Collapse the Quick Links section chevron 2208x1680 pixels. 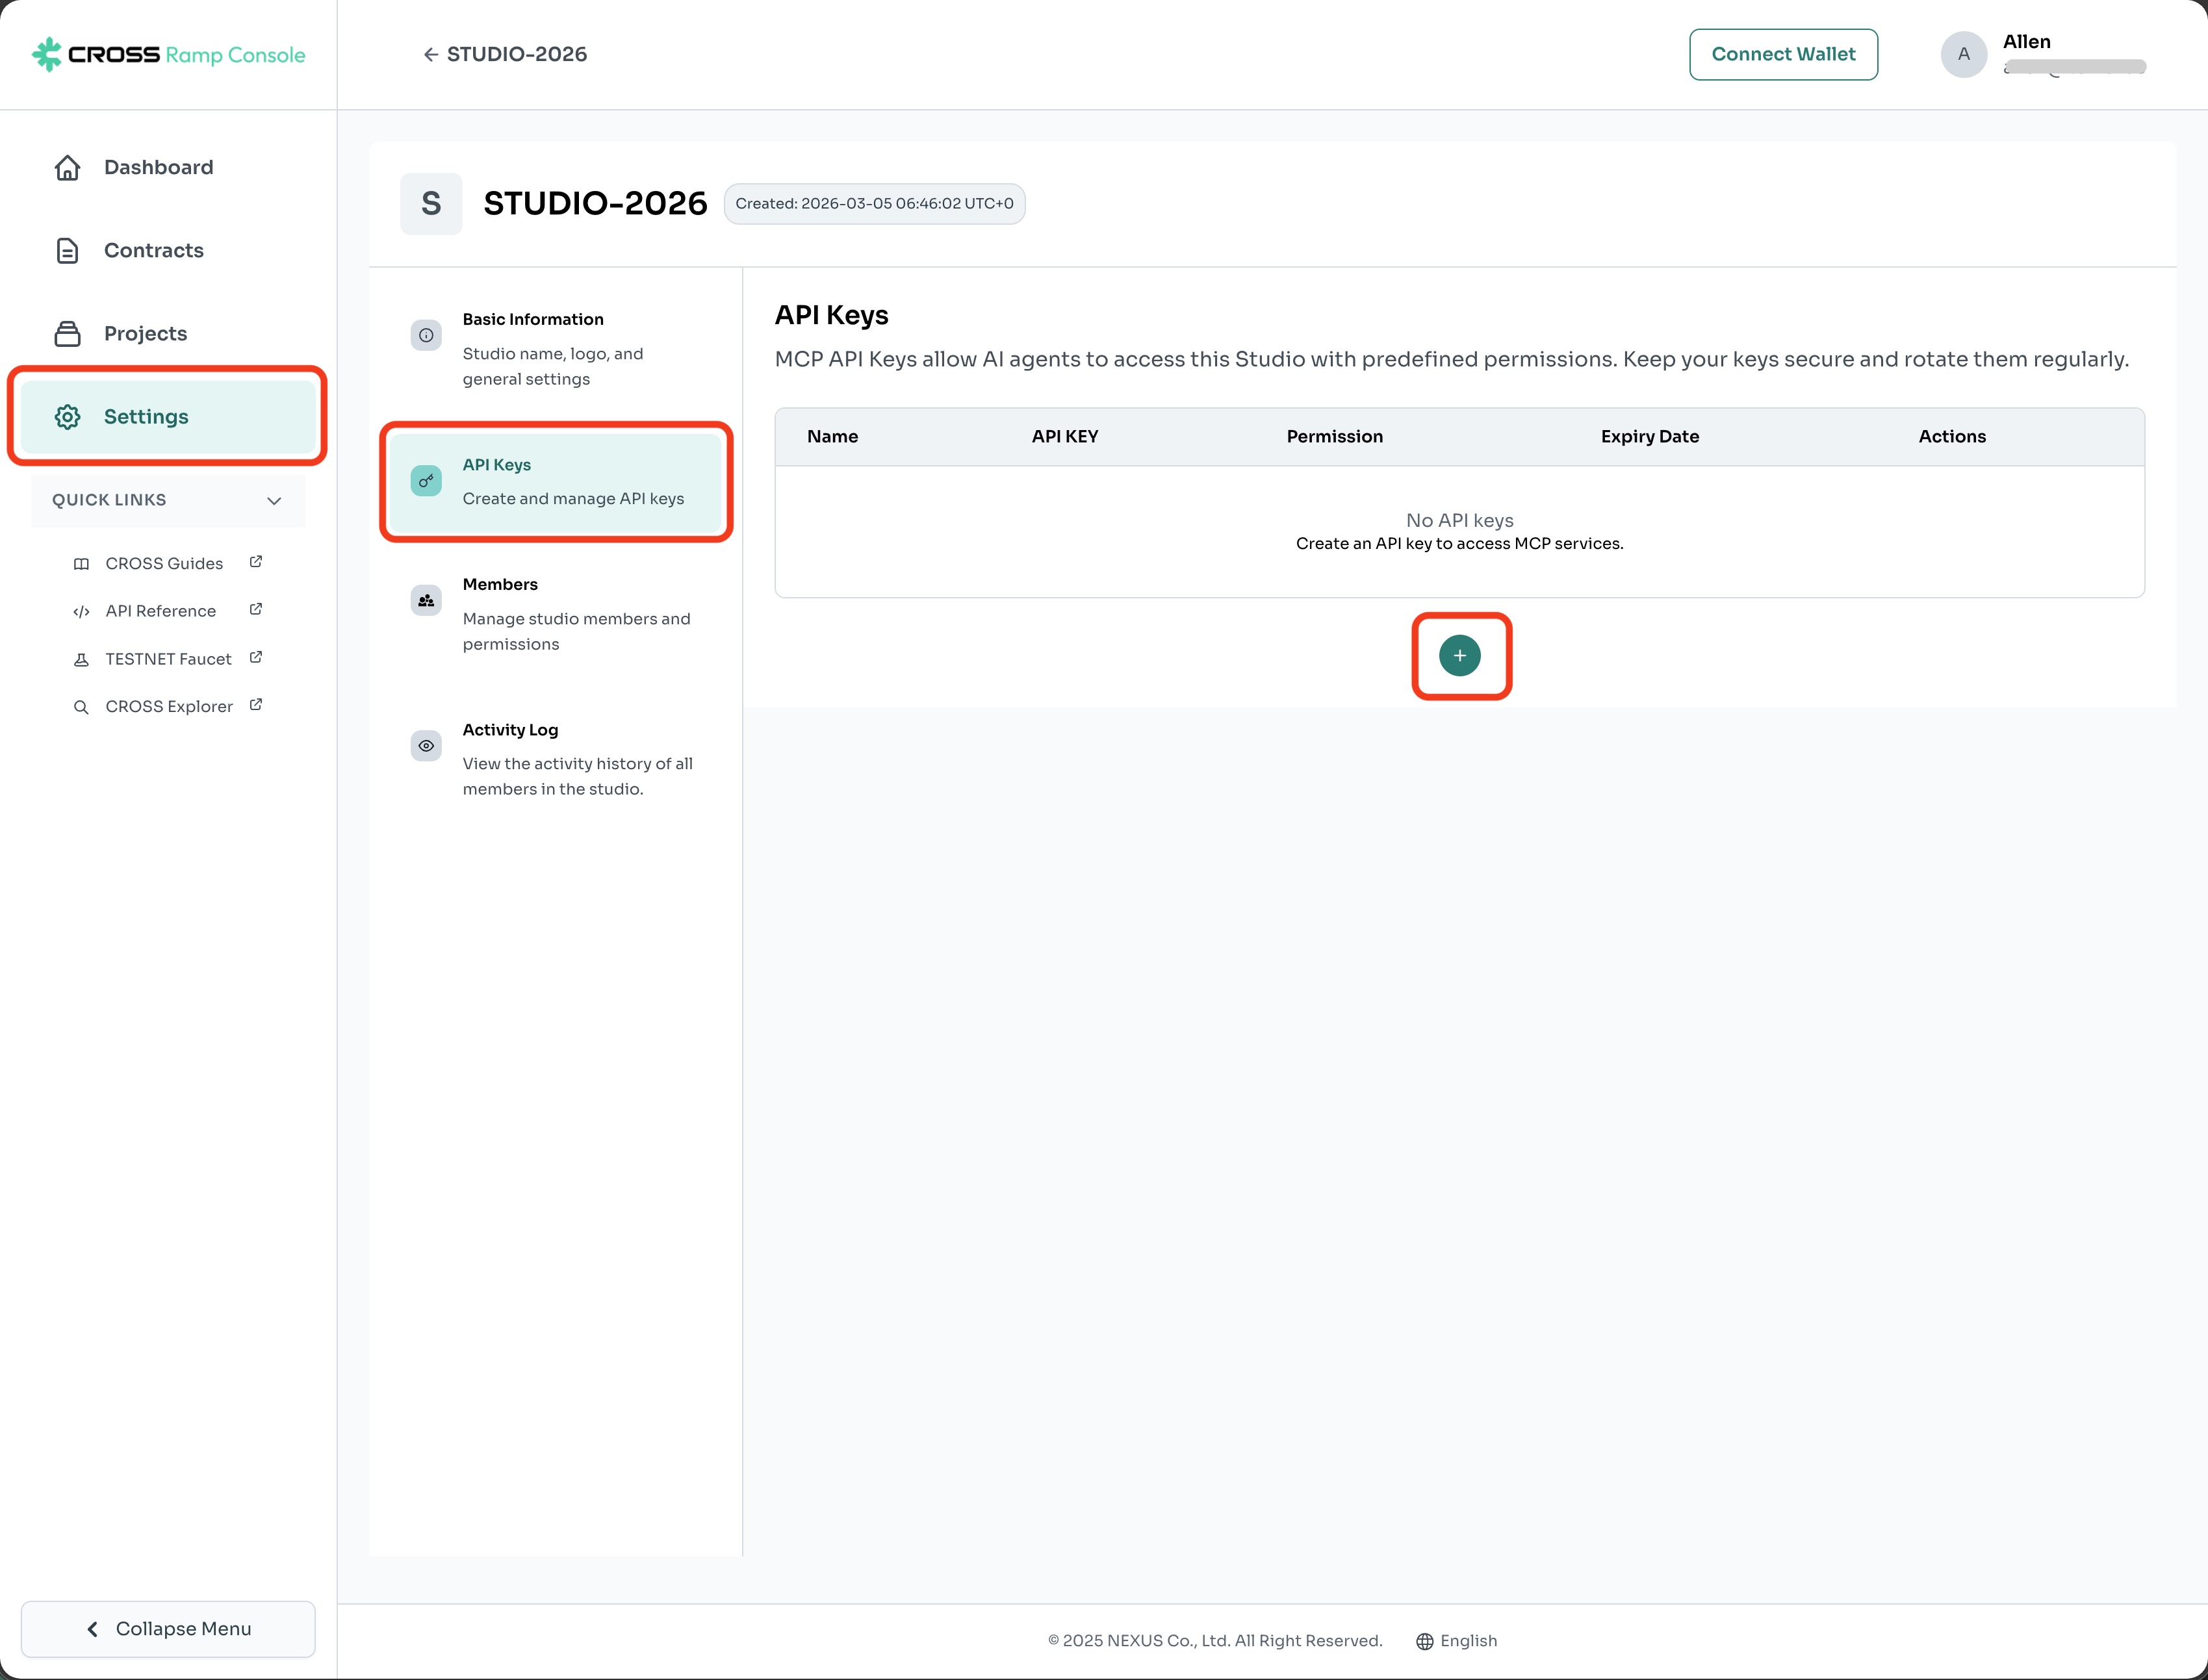tap(274, 500)
